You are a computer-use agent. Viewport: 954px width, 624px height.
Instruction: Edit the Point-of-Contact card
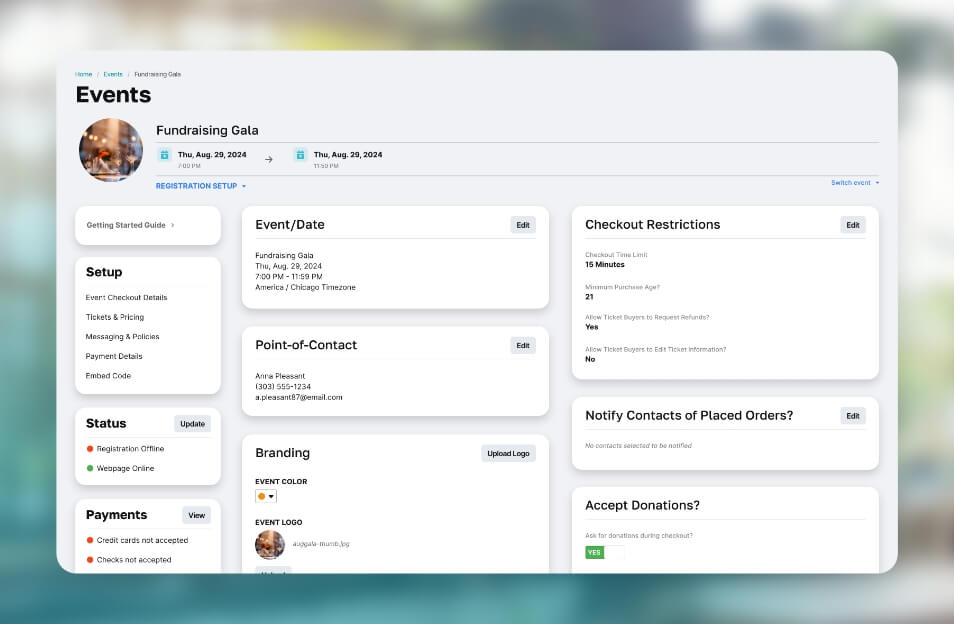tap(523, 345)
